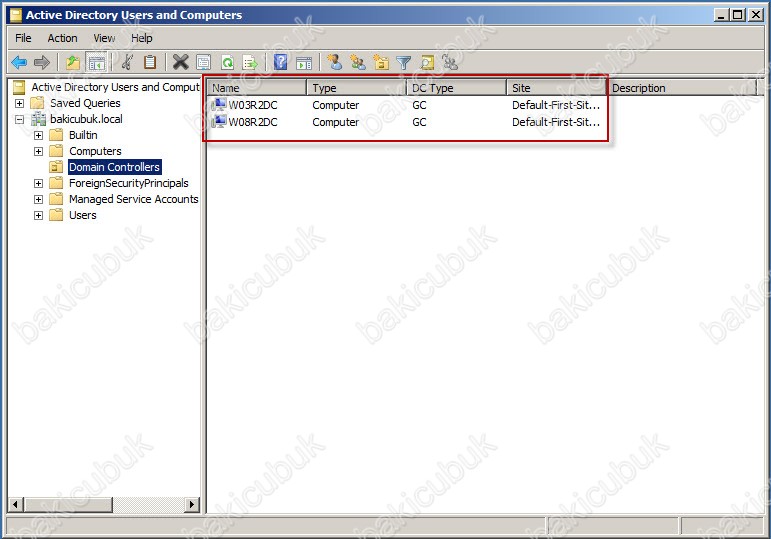Click the Paste clipboard icon
This screenshot has width=771, height=539.
[150, 62]
